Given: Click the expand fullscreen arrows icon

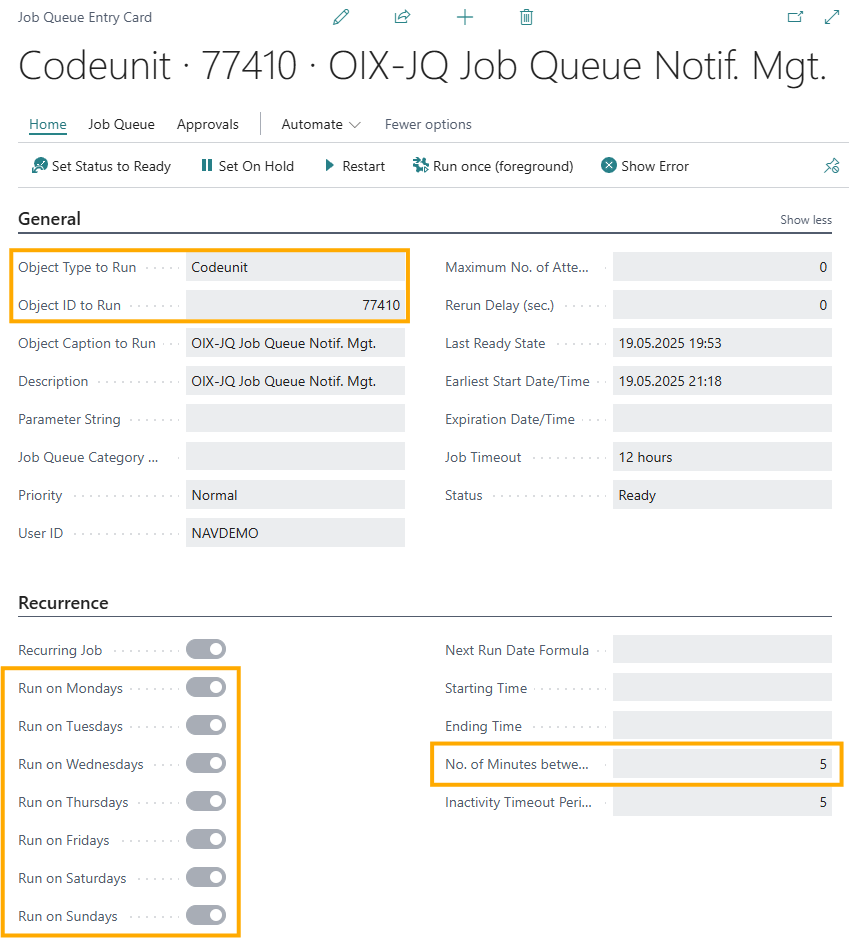Looking at the screenshot, I should [x=832, y=17].
